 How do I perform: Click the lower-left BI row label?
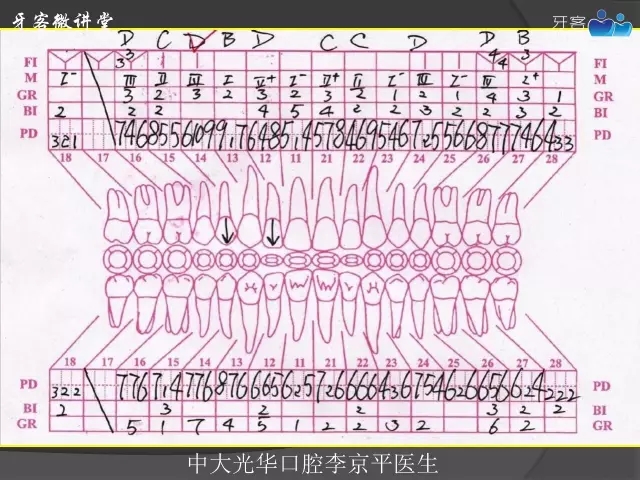32,409
